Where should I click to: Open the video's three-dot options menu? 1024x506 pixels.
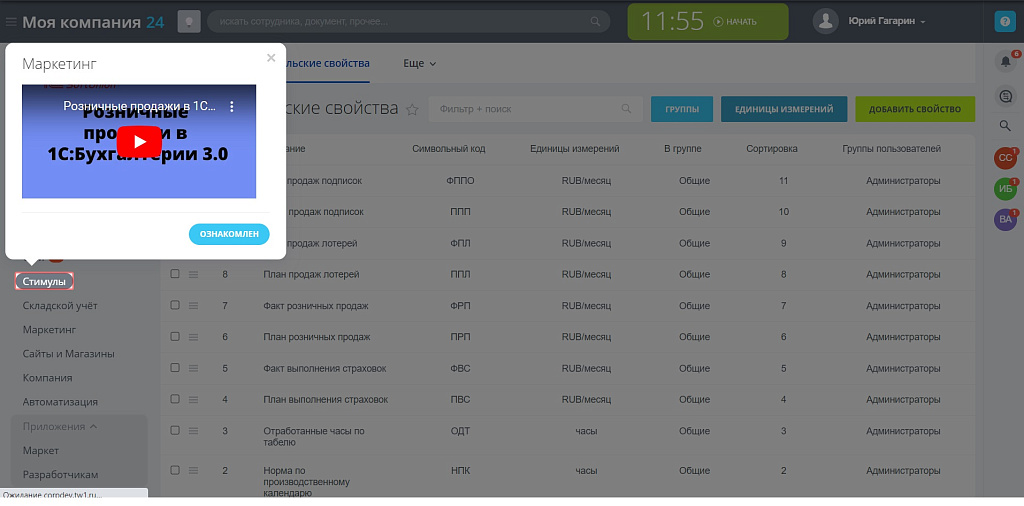pos(231,106)
